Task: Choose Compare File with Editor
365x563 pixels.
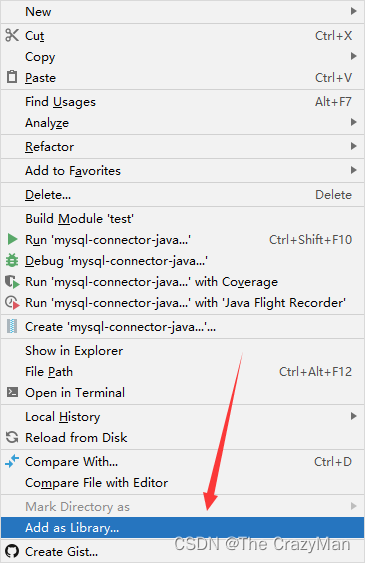Action: 182,483
